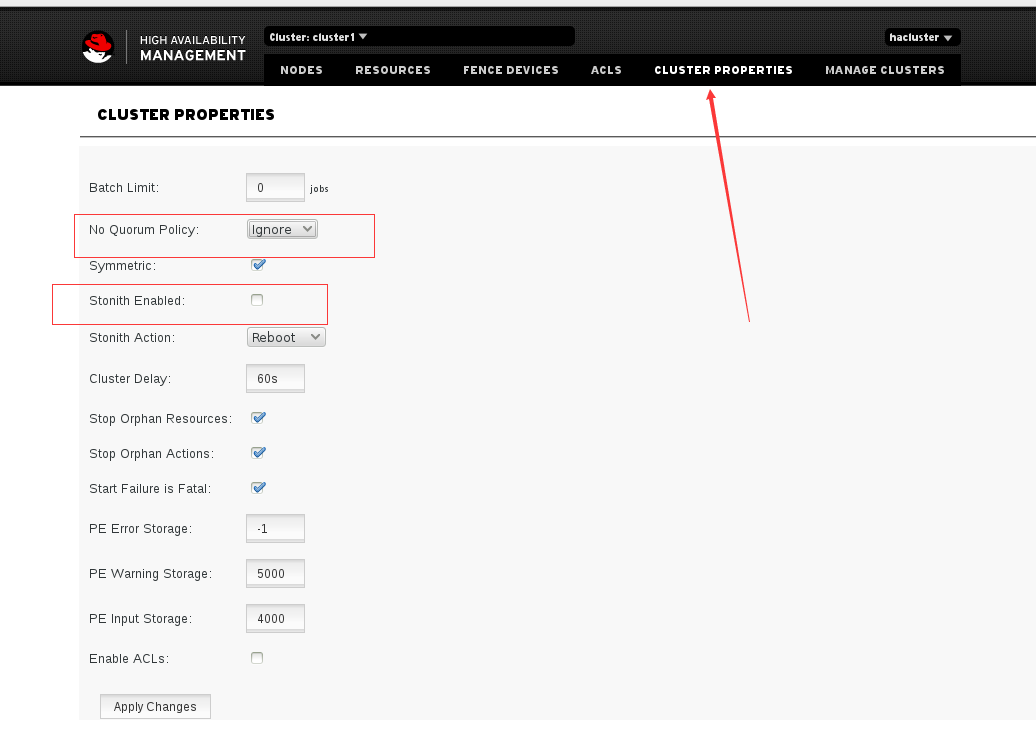Screen dimensions: 1036x743
Task: Focus the PE Error Storage field
Action: click(276, 528)
